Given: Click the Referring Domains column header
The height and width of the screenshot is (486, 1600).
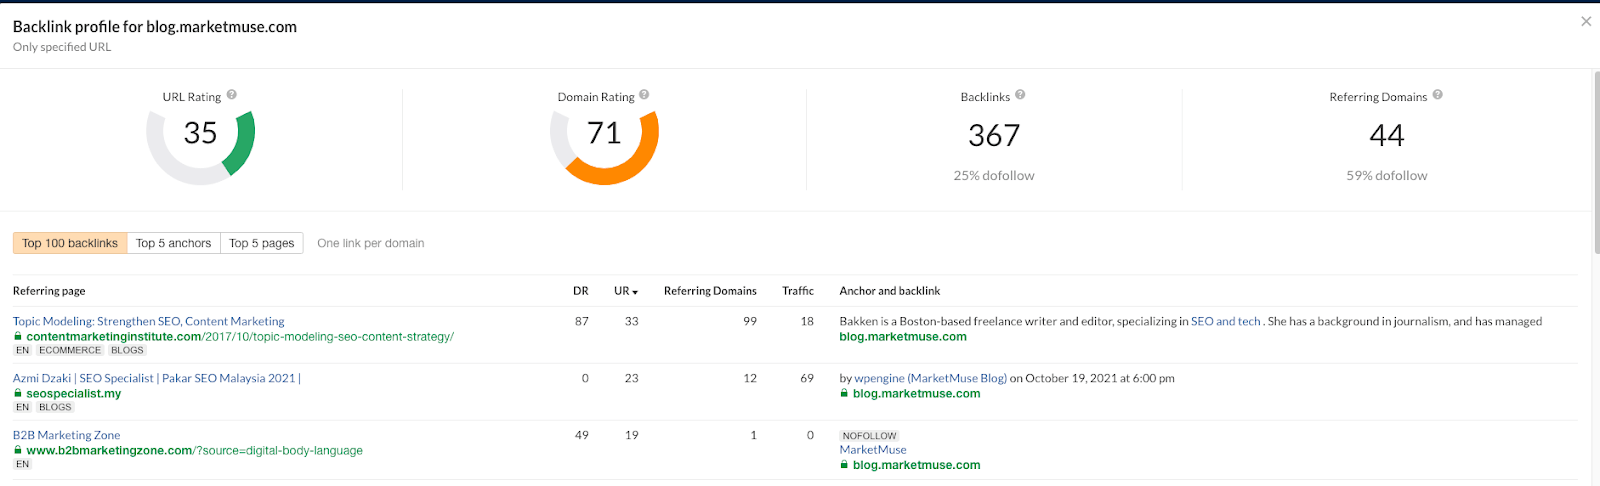Looking at the screenshot, I should [x=710, y=291].
